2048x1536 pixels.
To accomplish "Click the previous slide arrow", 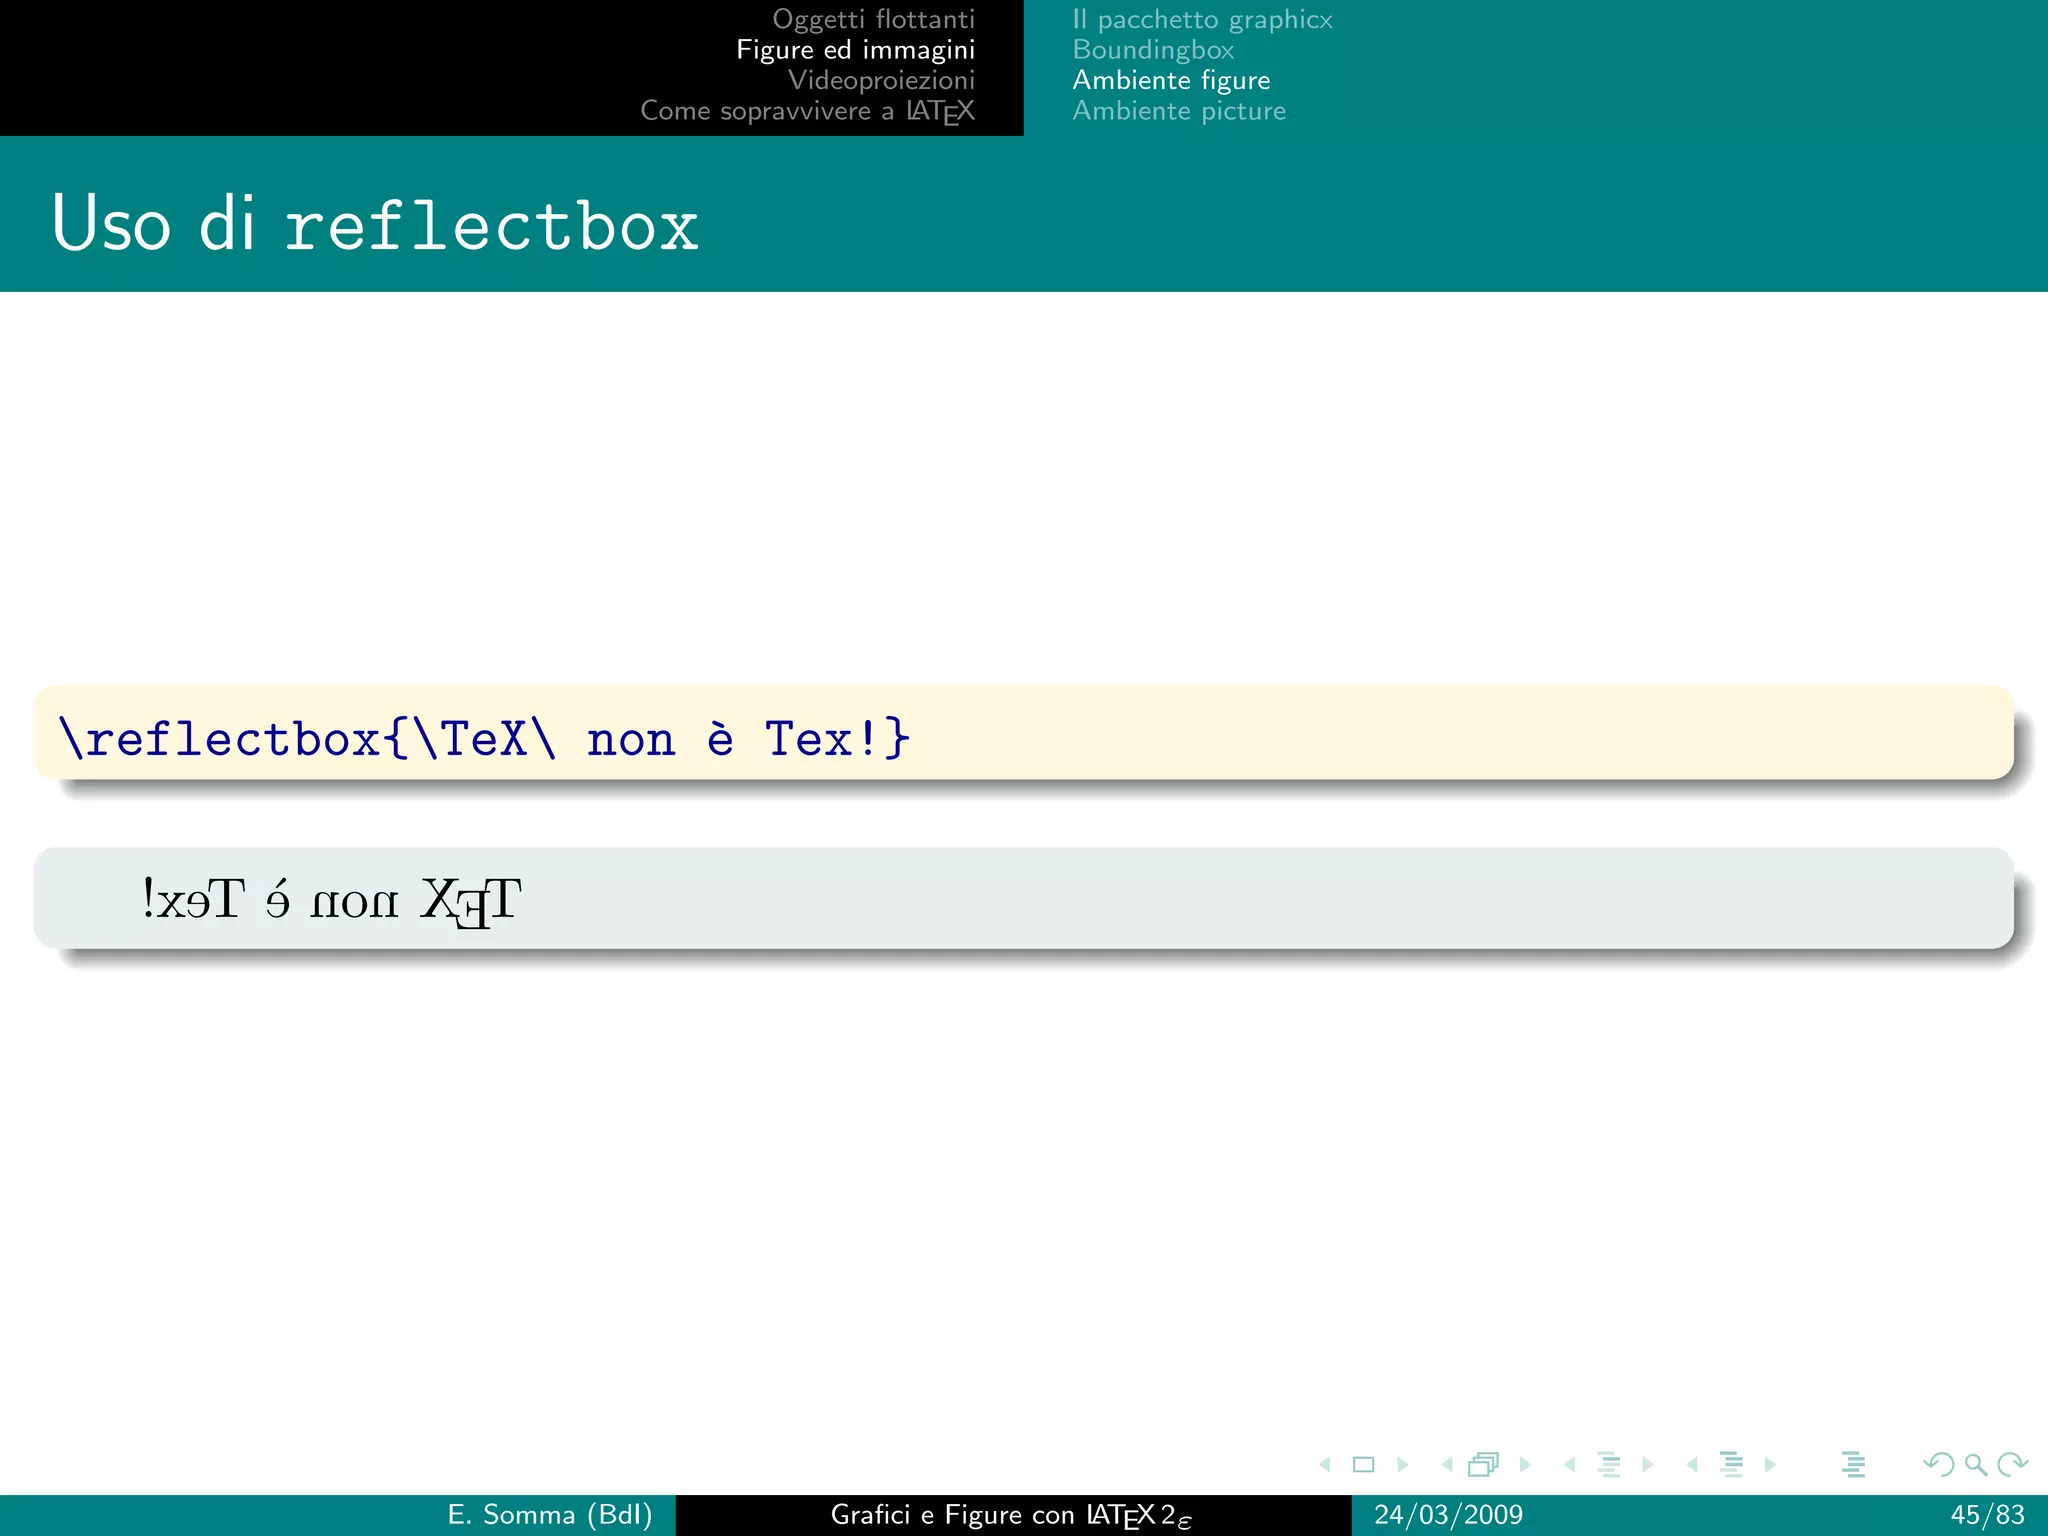I will pyautogui.click(x=1325, y=1465).
